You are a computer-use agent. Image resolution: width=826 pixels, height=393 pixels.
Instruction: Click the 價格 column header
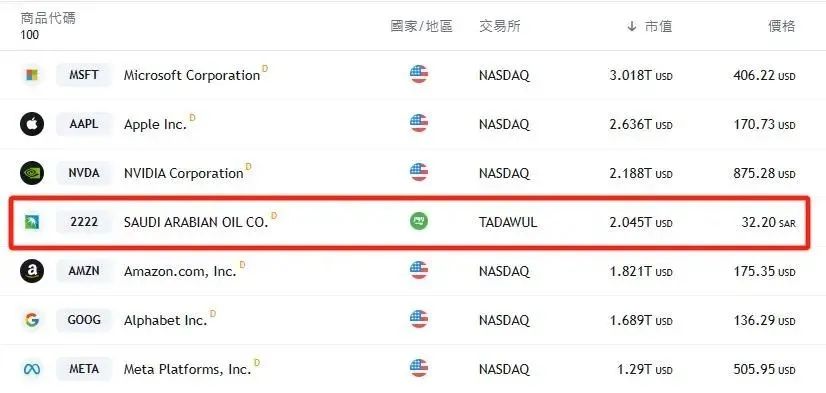click(x=781, y=26)
